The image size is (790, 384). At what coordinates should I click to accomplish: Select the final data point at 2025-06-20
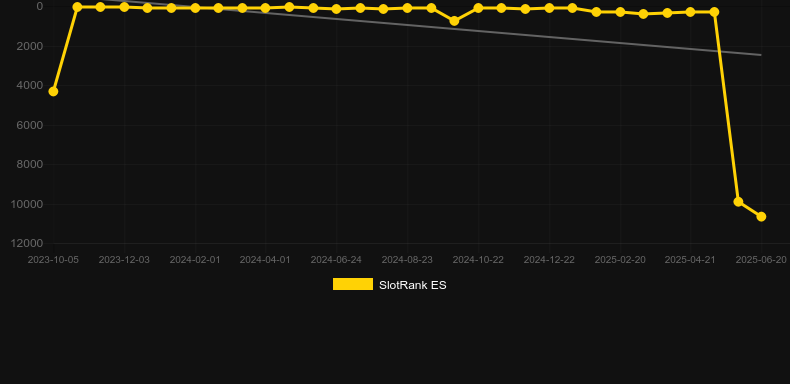(x=761, y=217)
